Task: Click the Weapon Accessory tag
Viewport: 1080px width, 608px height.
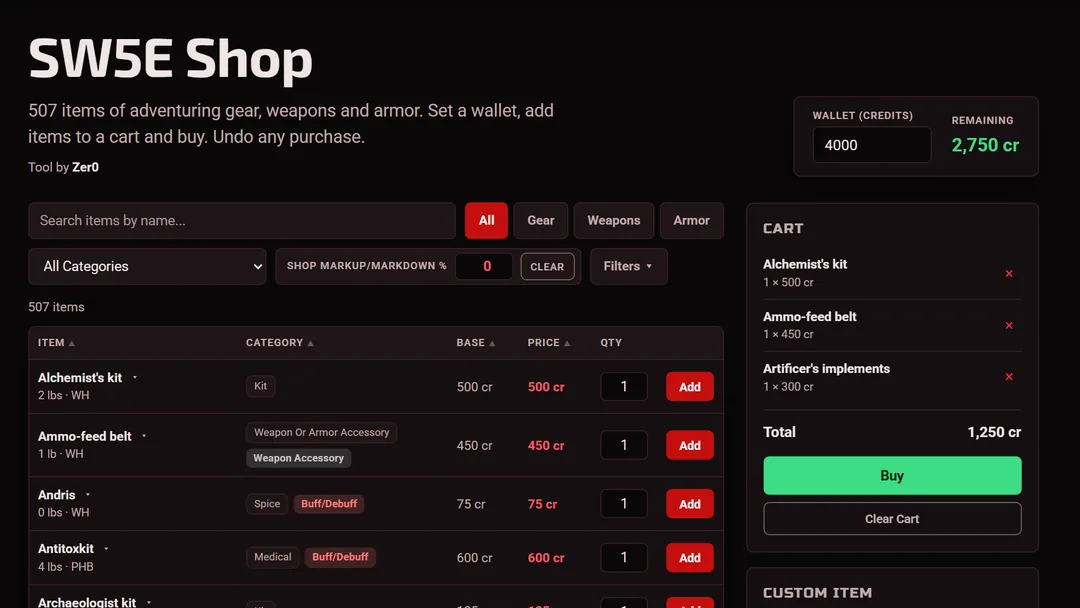Action: click(298, 458)
